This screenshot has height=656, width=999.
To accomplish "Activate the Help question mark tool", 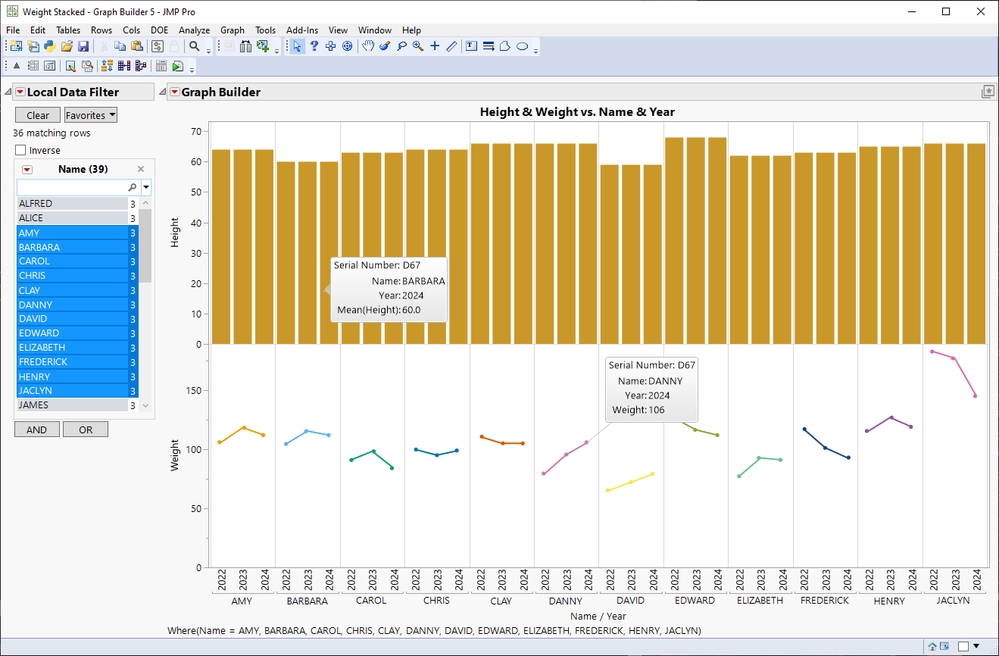I will point(314,47).
